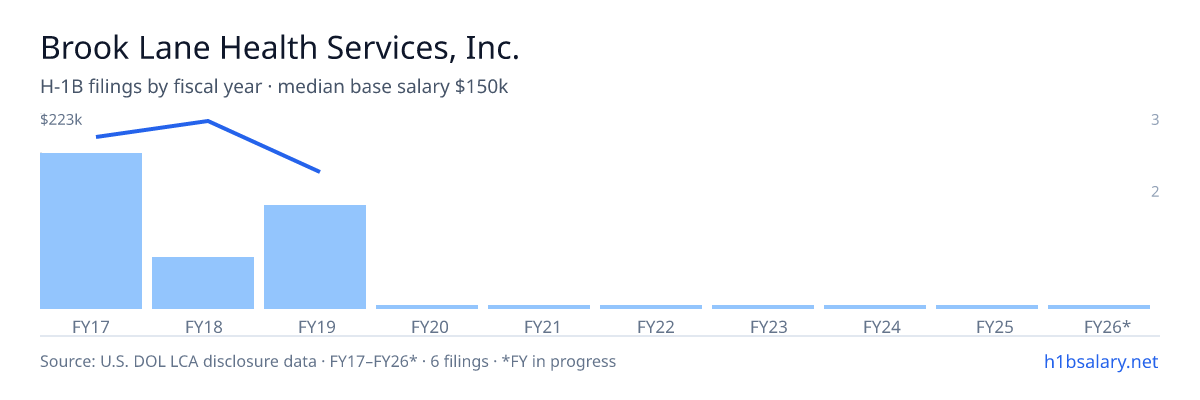Click the Brook Lane Health Services title
This screenshot has height=400, width=1200.
(x=280, y=47)
